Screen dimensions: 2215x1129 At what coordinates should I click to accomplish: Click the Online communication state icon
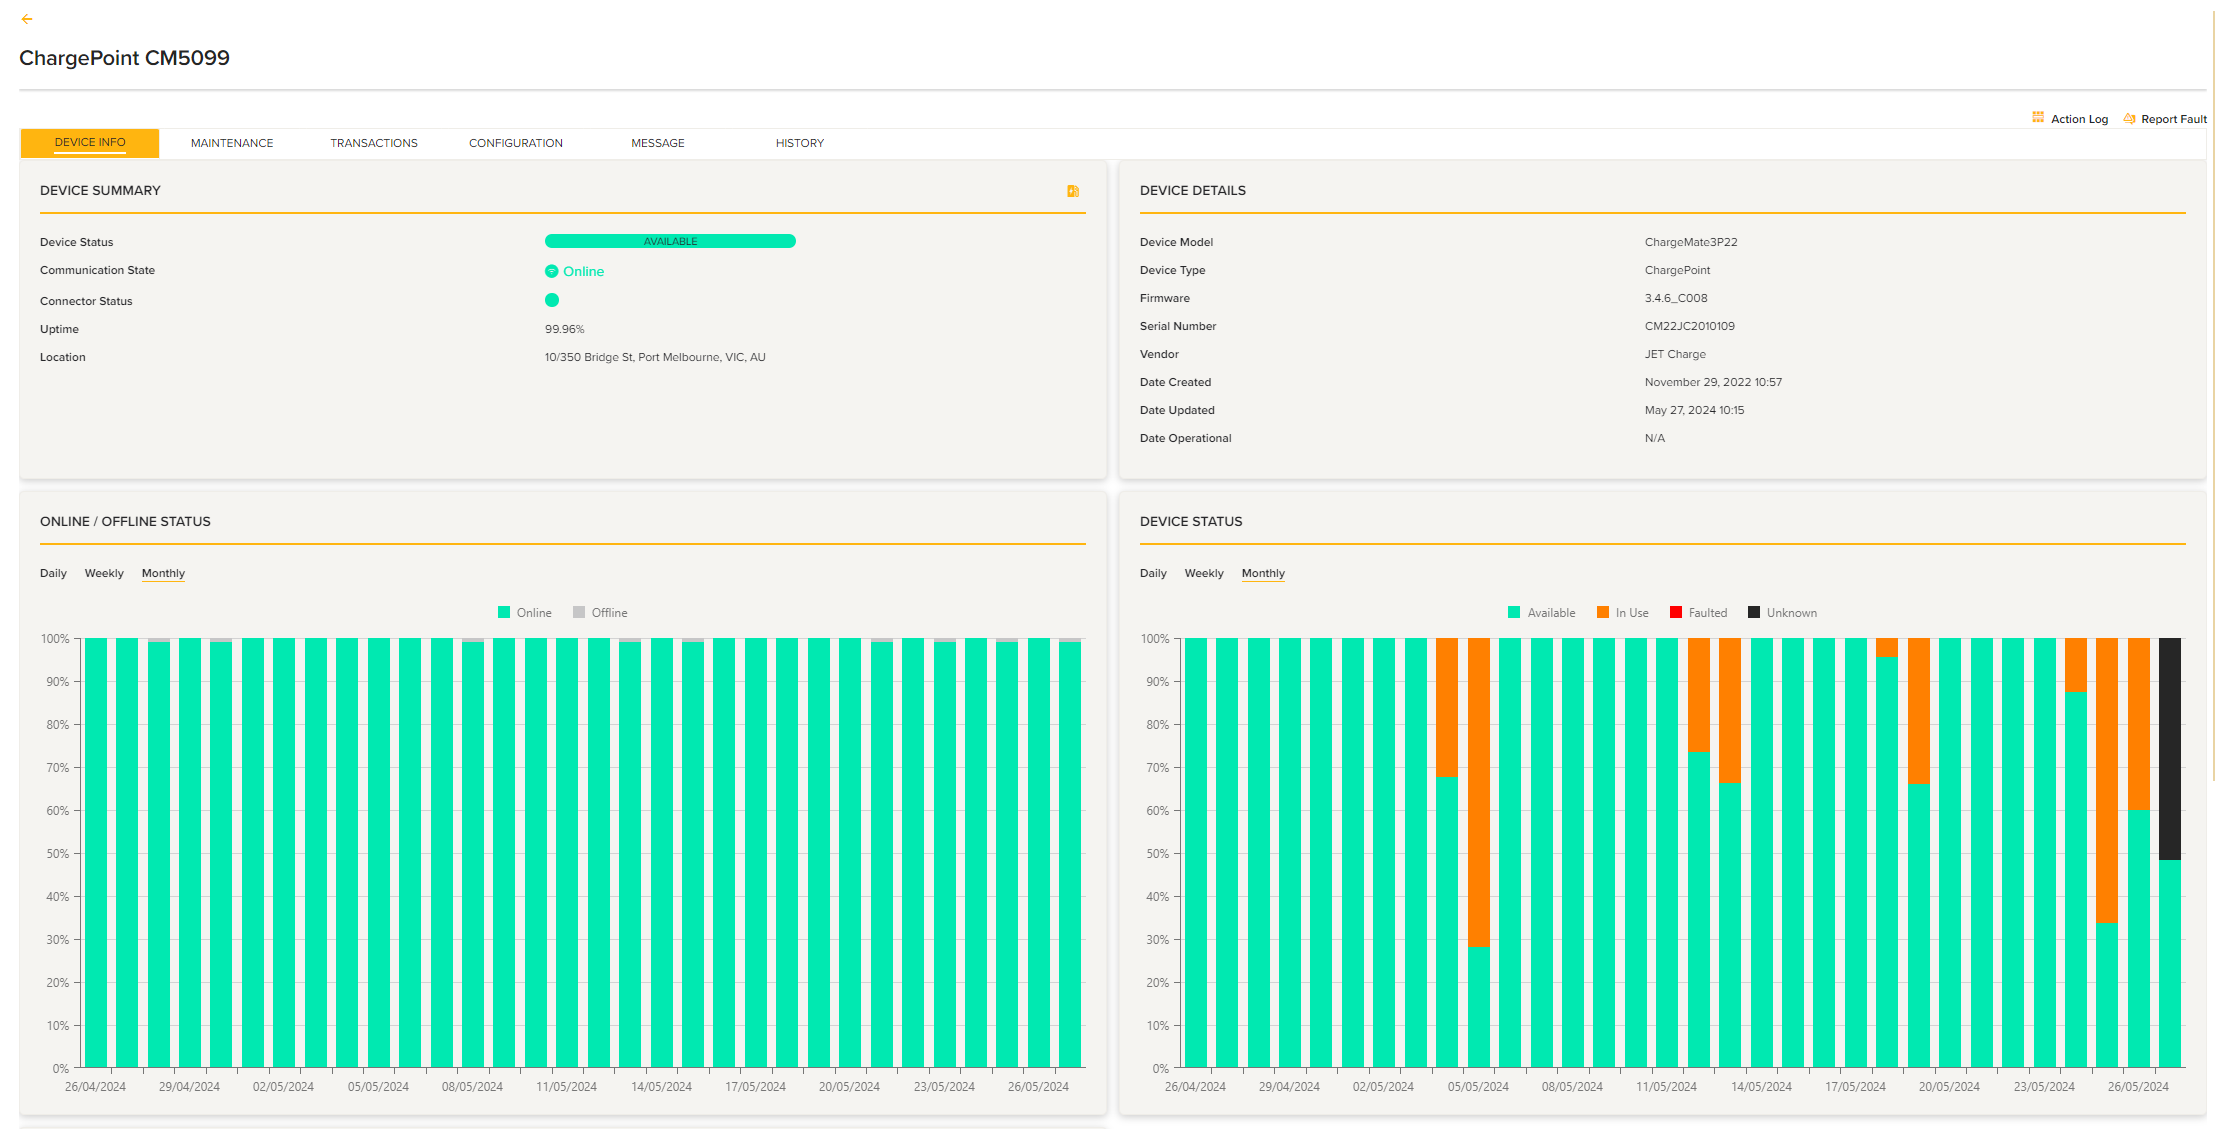click(x=551, y=271)
